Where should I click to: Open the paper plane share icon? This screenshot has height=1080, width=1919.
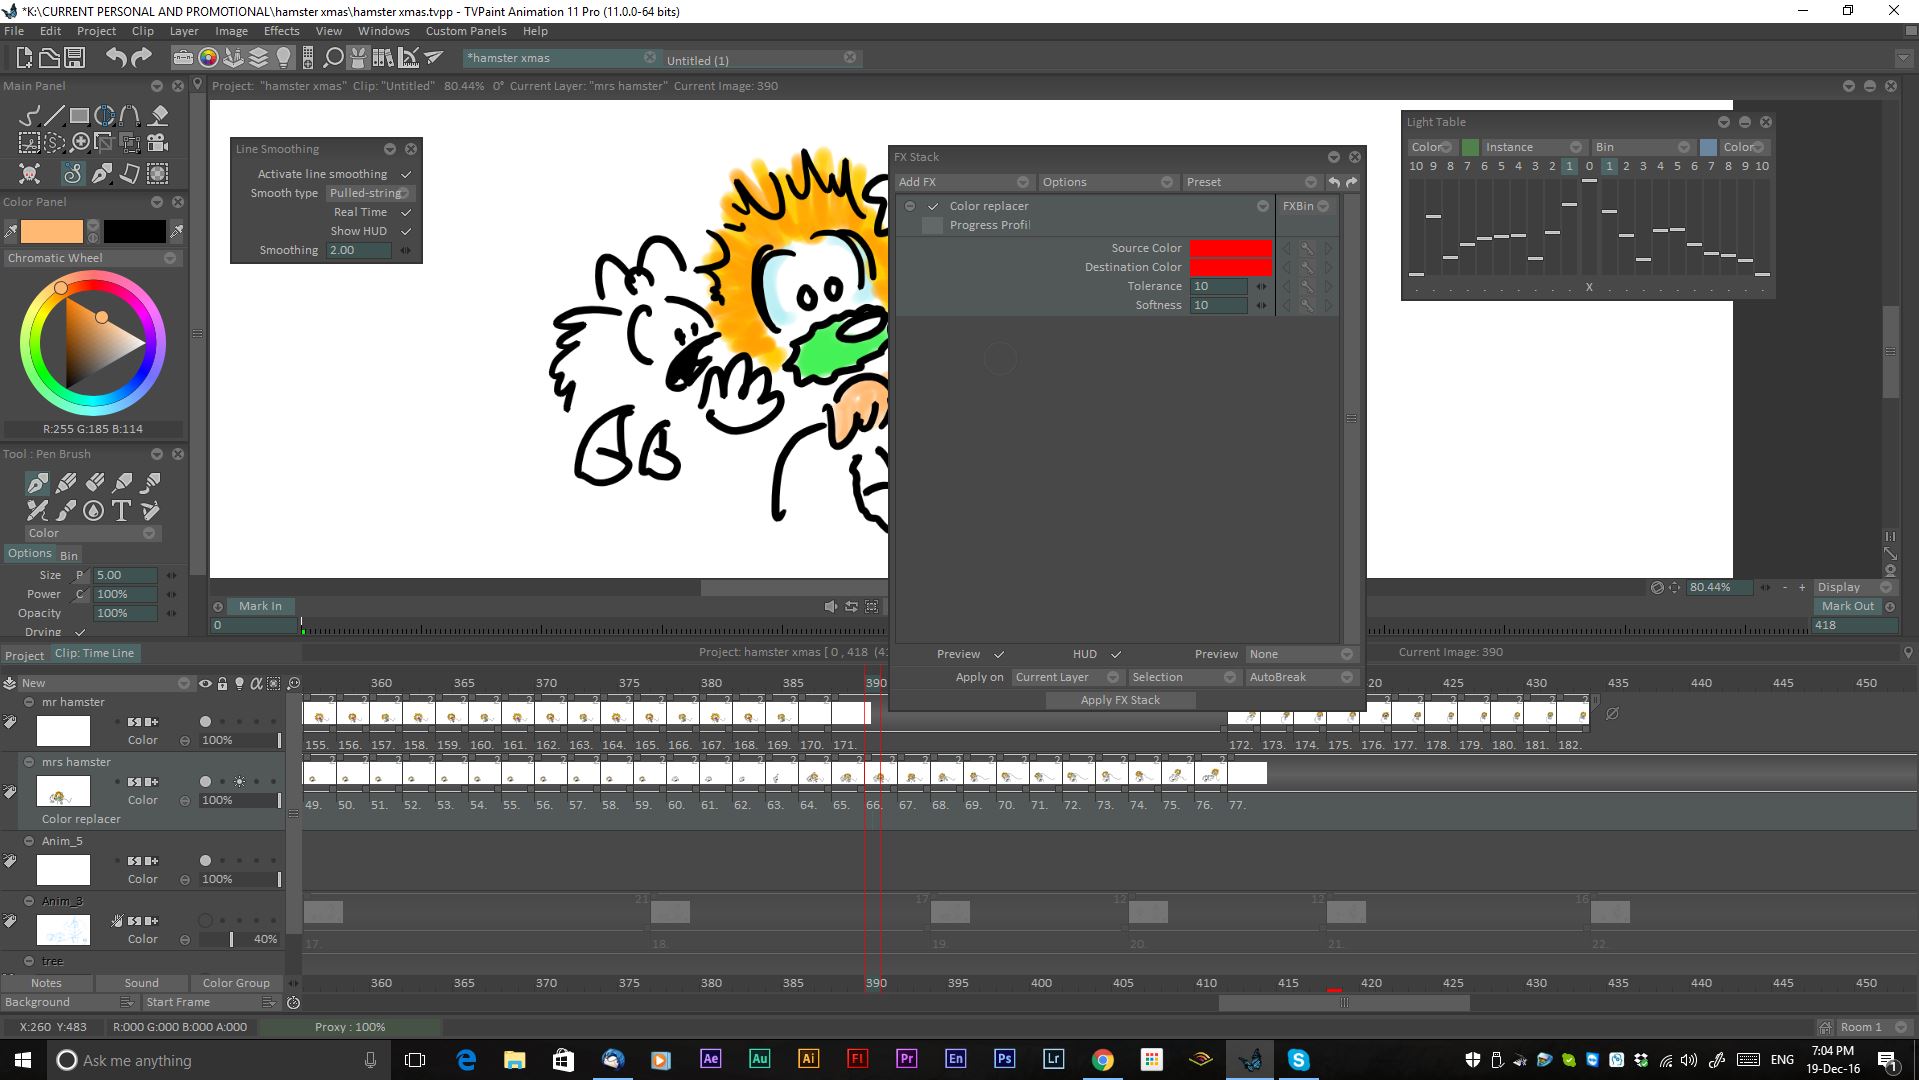[433, 58]
